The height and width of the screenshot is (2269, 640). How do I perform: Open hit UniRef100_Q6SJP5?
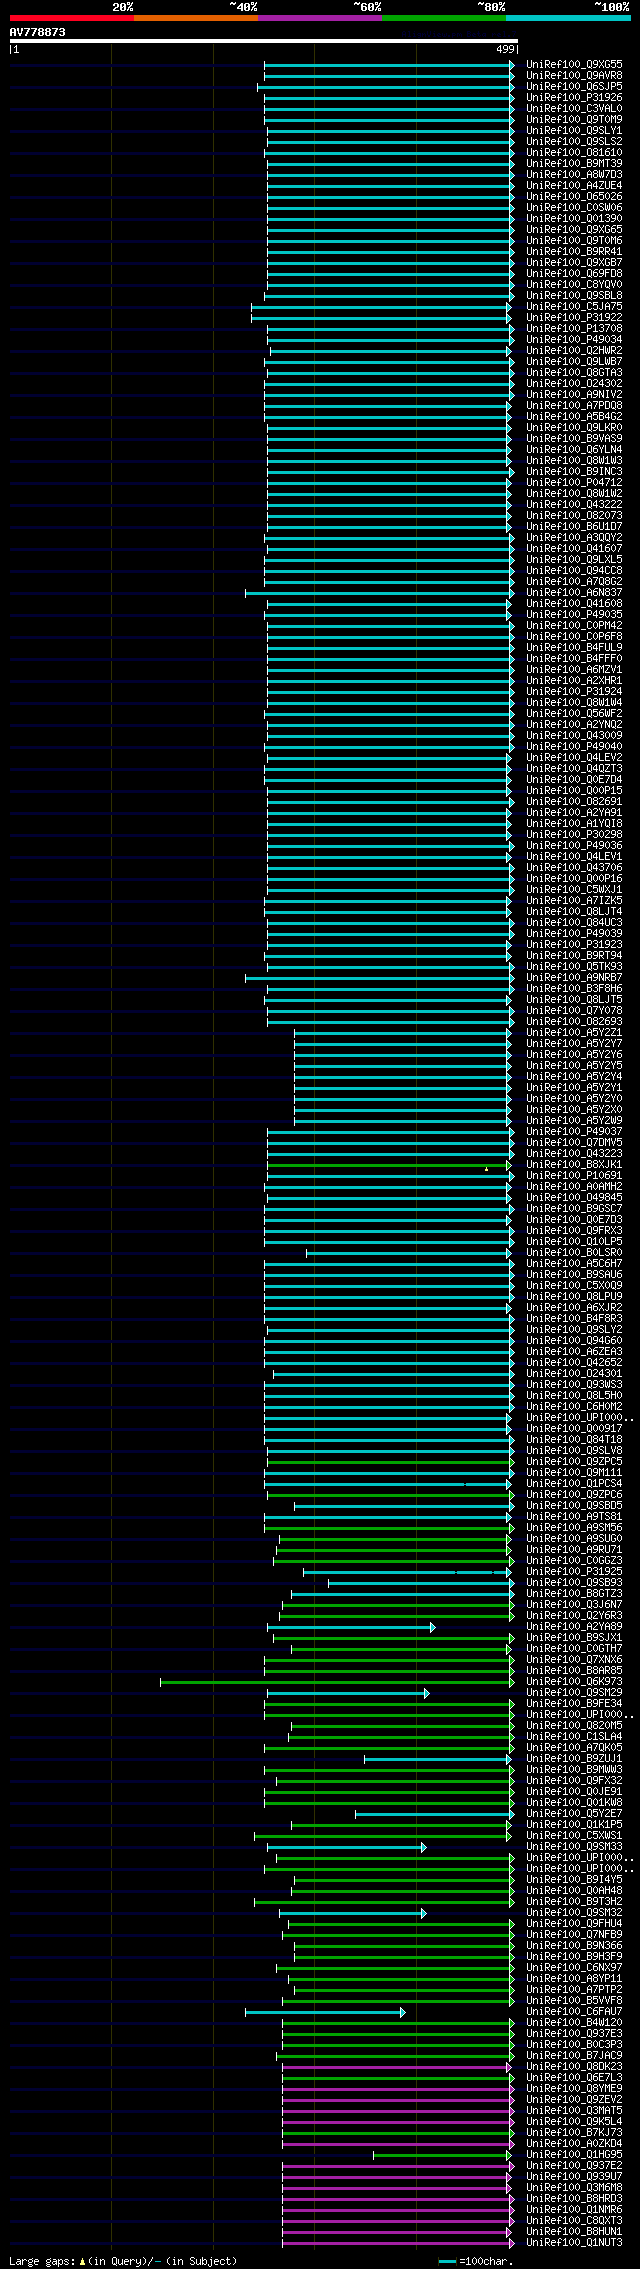click(x=574, y=87)
